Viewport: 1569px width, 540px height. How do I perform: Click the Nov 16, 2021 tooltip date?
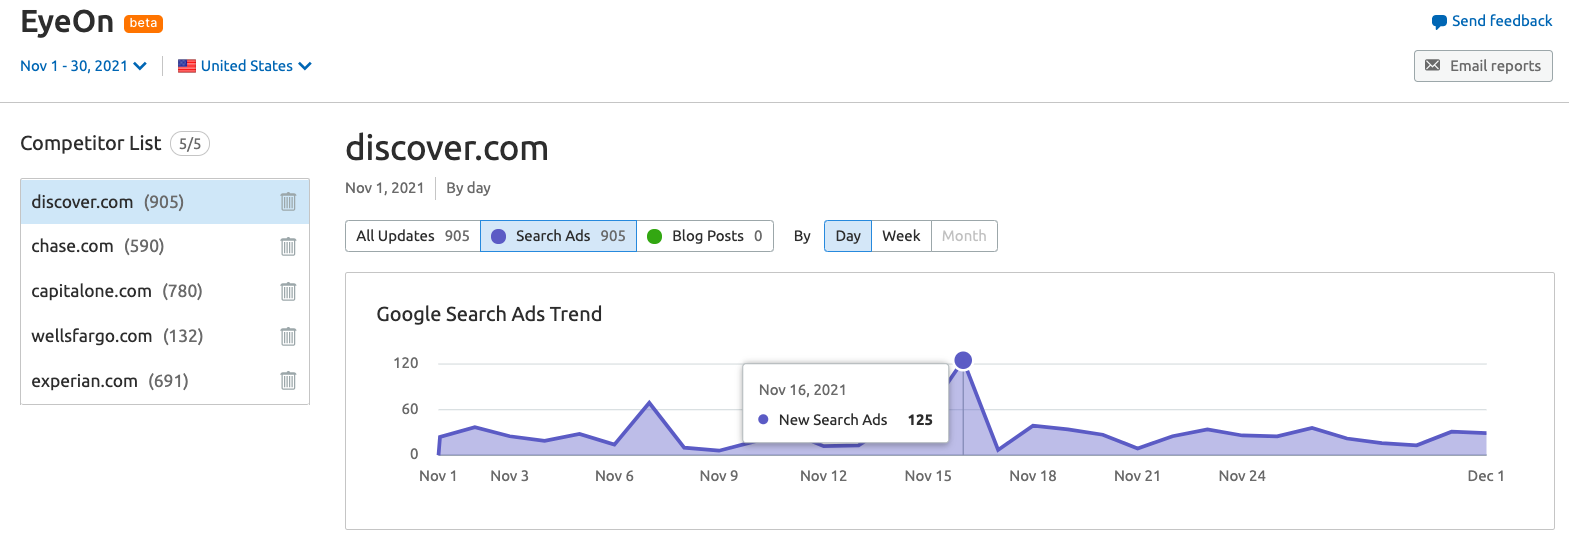tap(803, 390)
